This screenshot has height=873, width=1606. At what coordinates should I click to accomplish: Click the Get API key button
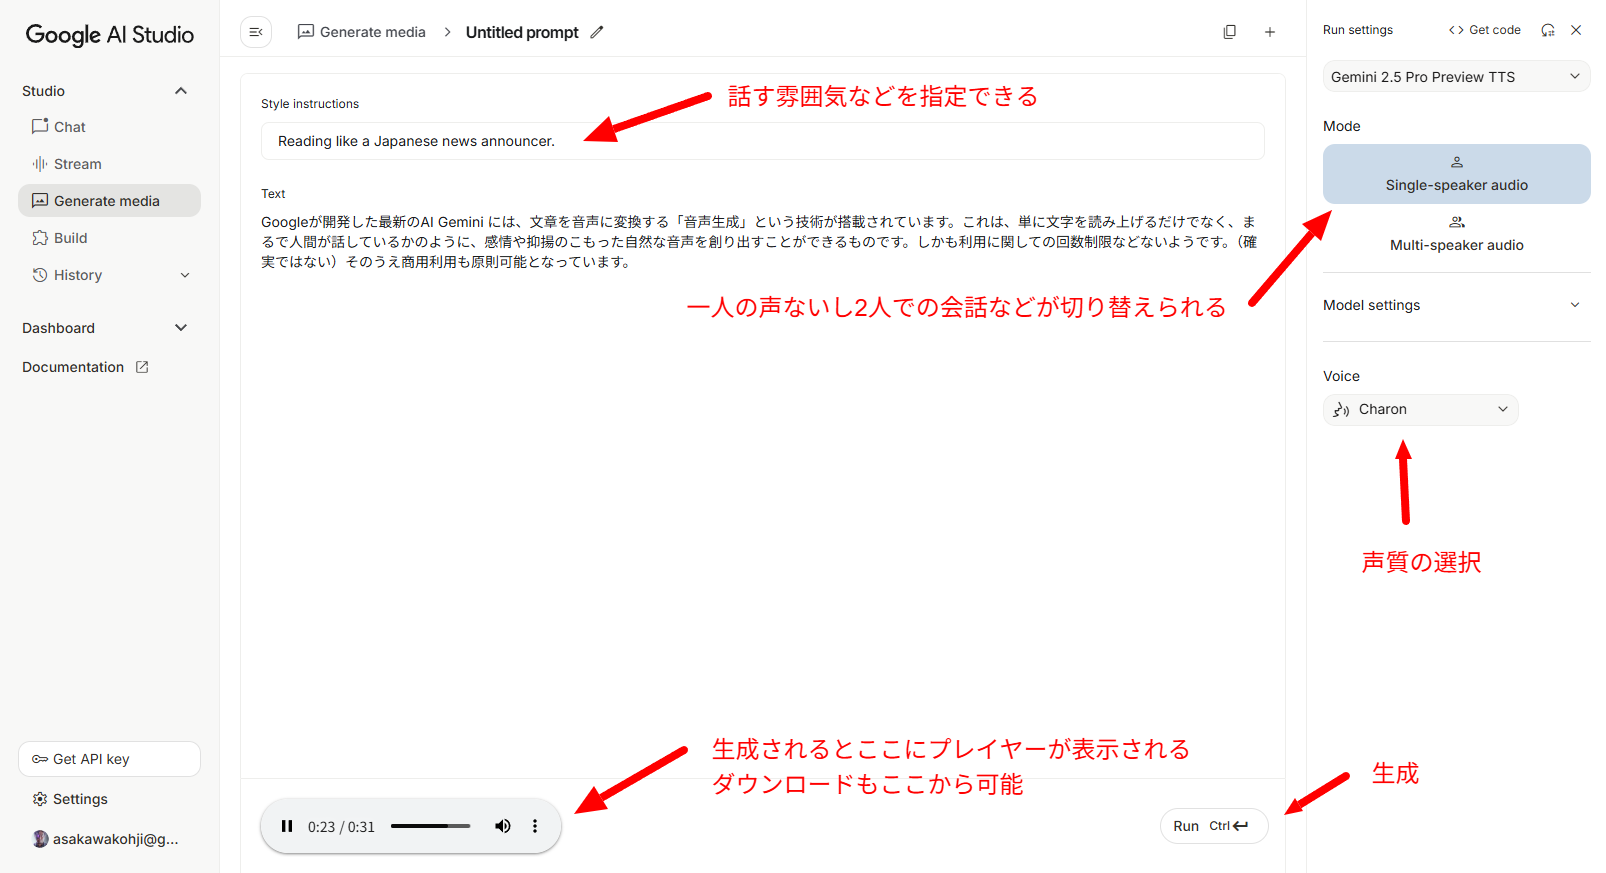click(109, 759)
